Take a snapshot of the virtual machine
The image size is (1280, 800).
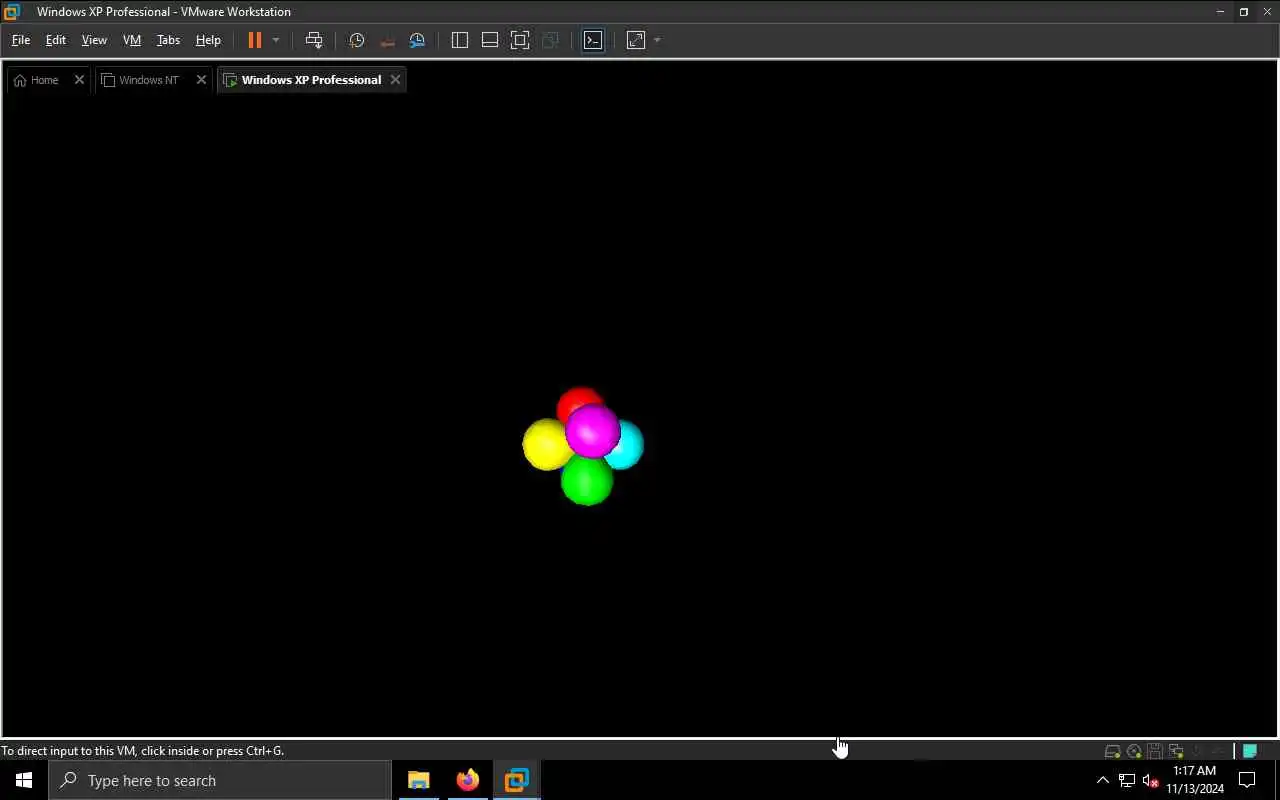[357, 40]
